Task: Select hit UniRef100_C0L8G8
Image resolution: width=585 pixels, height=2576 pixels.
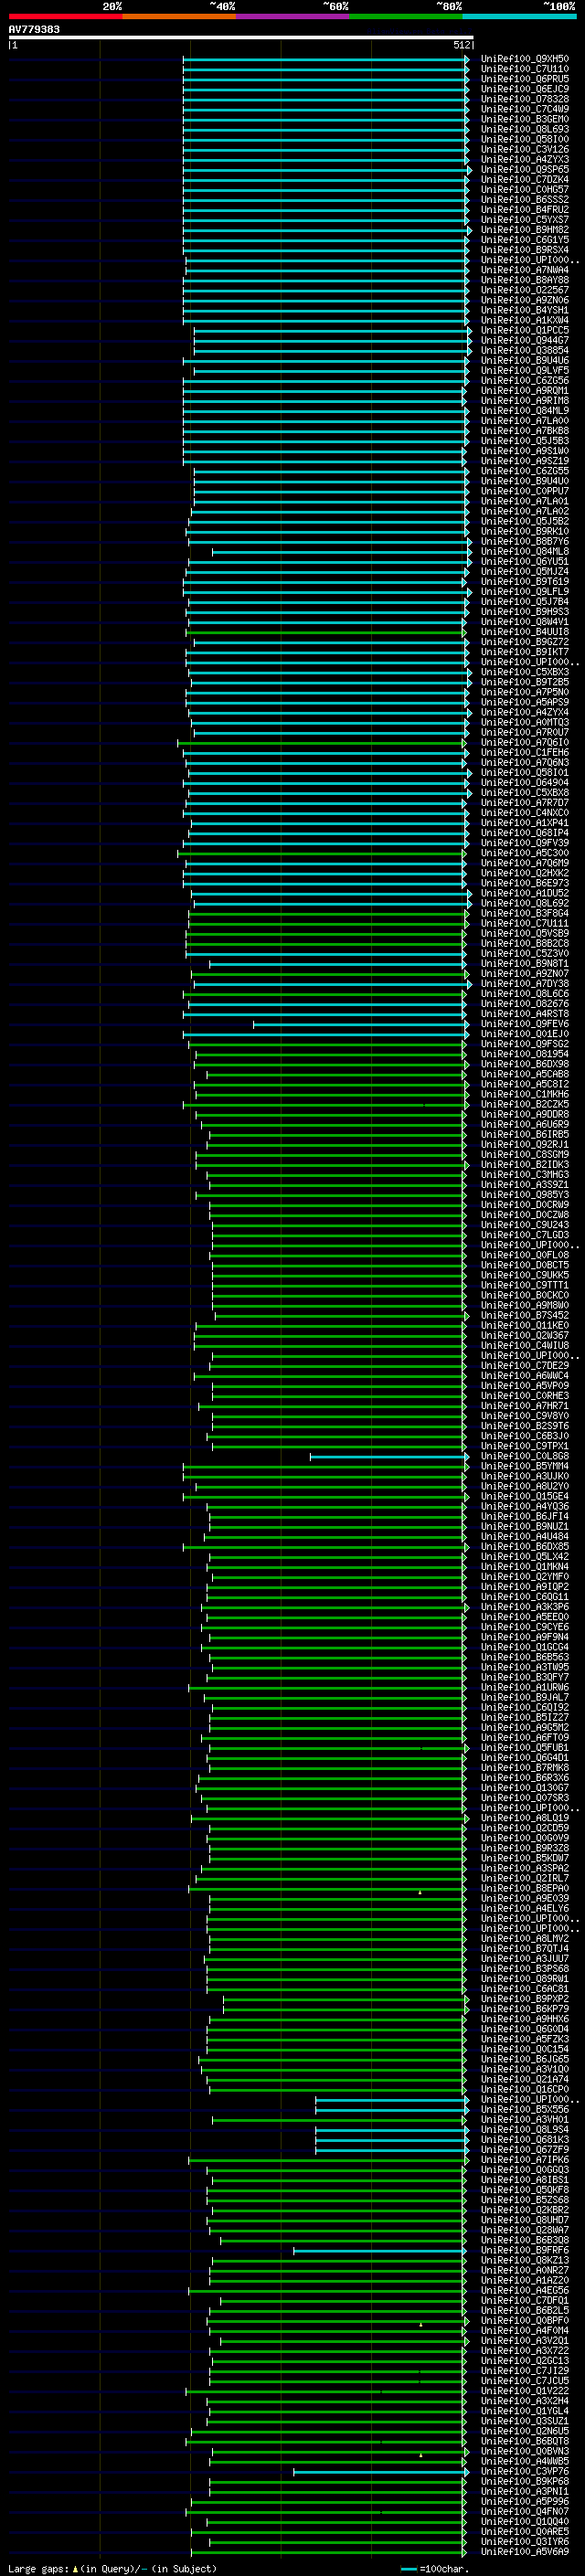Action: [525, 1456]
